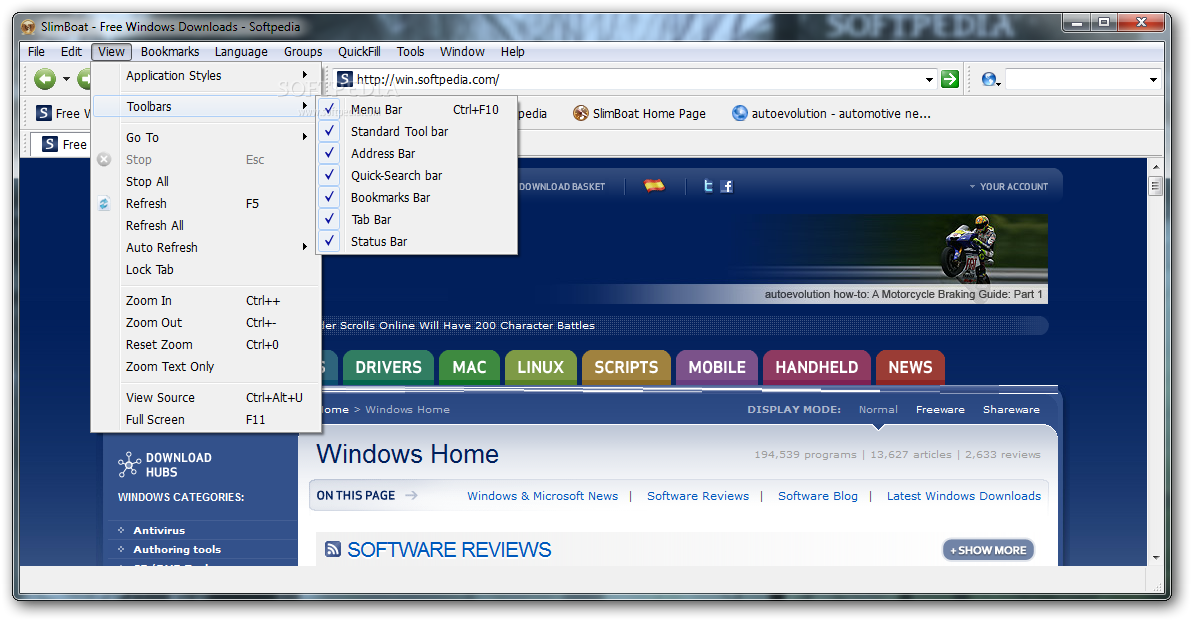
Task: Open the Bookmarks menu
Action: point(170,52)
